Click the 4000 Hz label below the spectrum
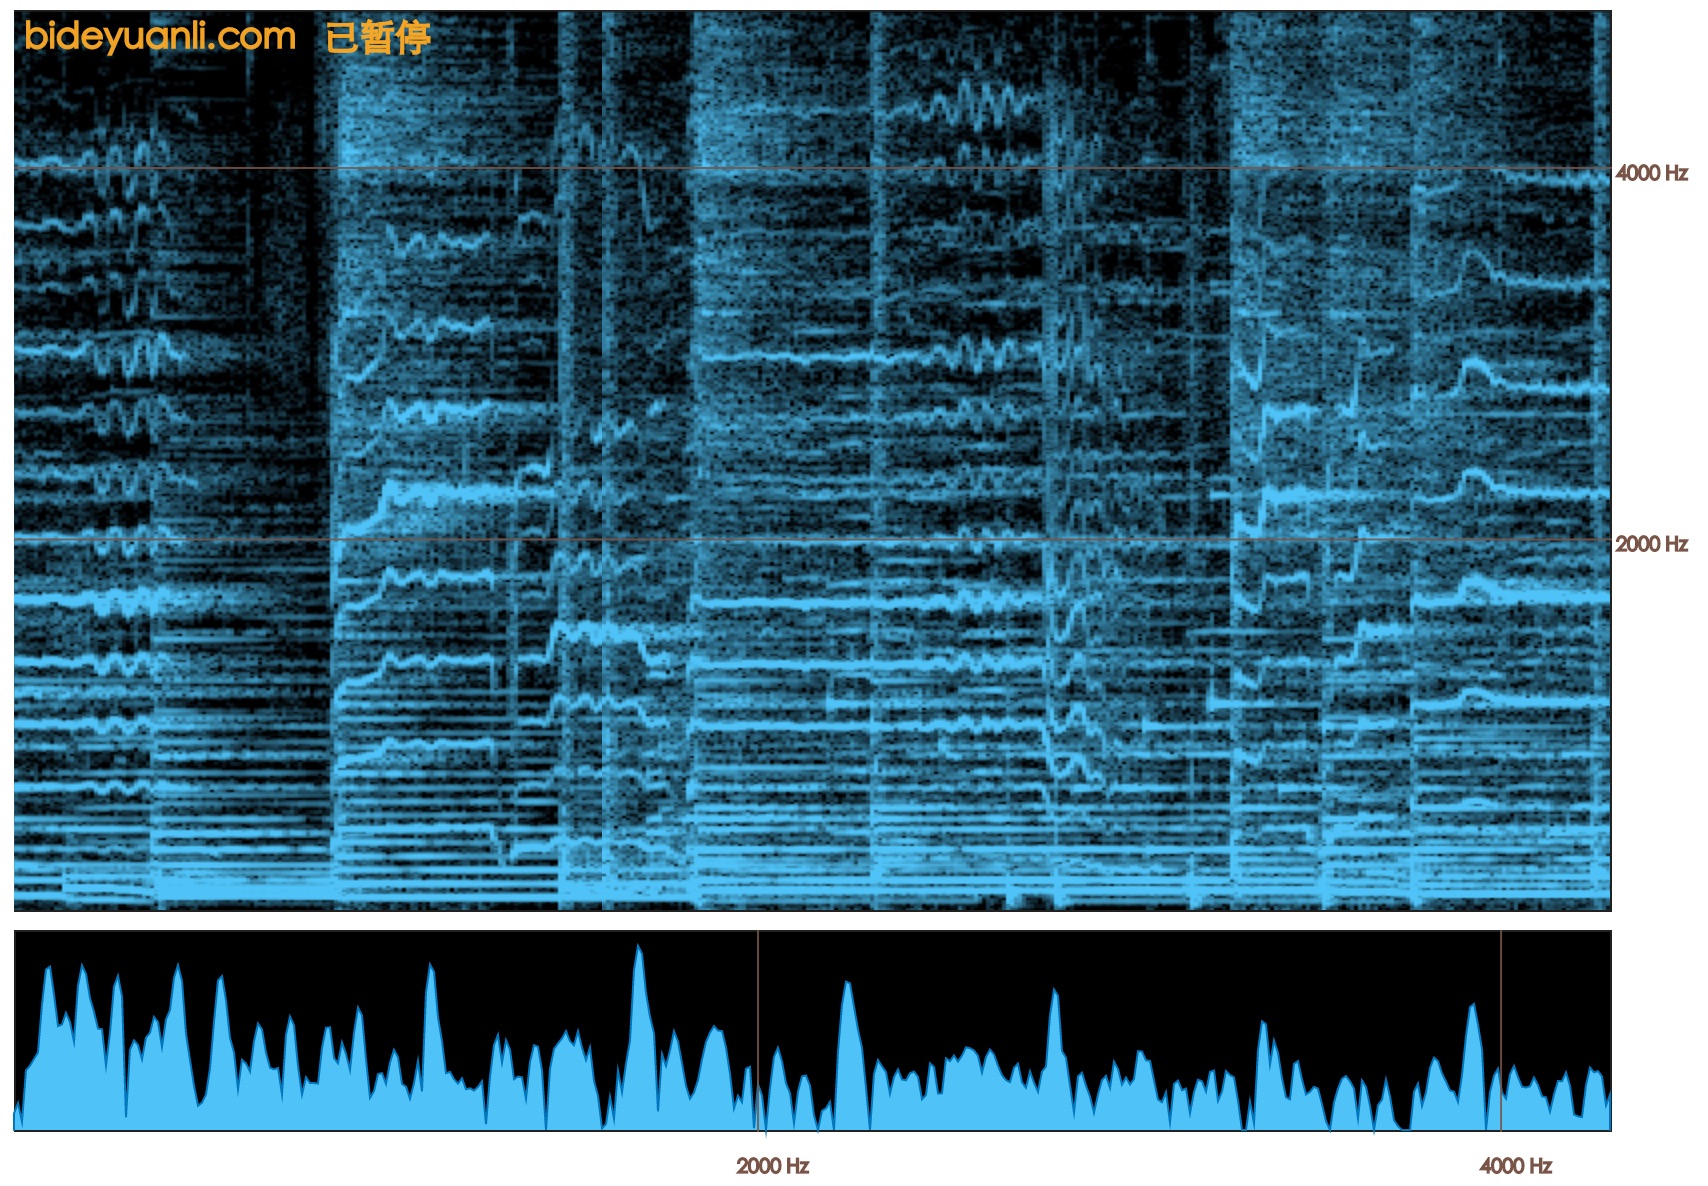 point(1515,1166)
